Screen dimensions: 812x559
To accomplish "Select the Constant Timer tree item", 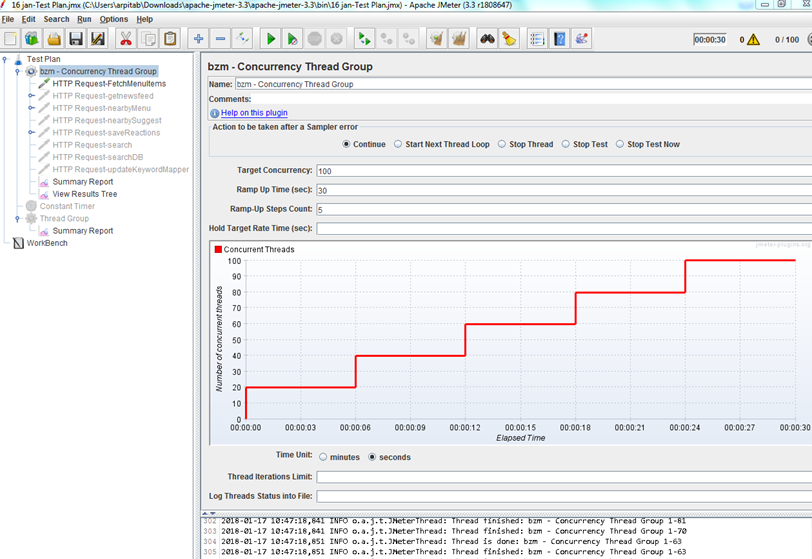I will pos(67,206).
